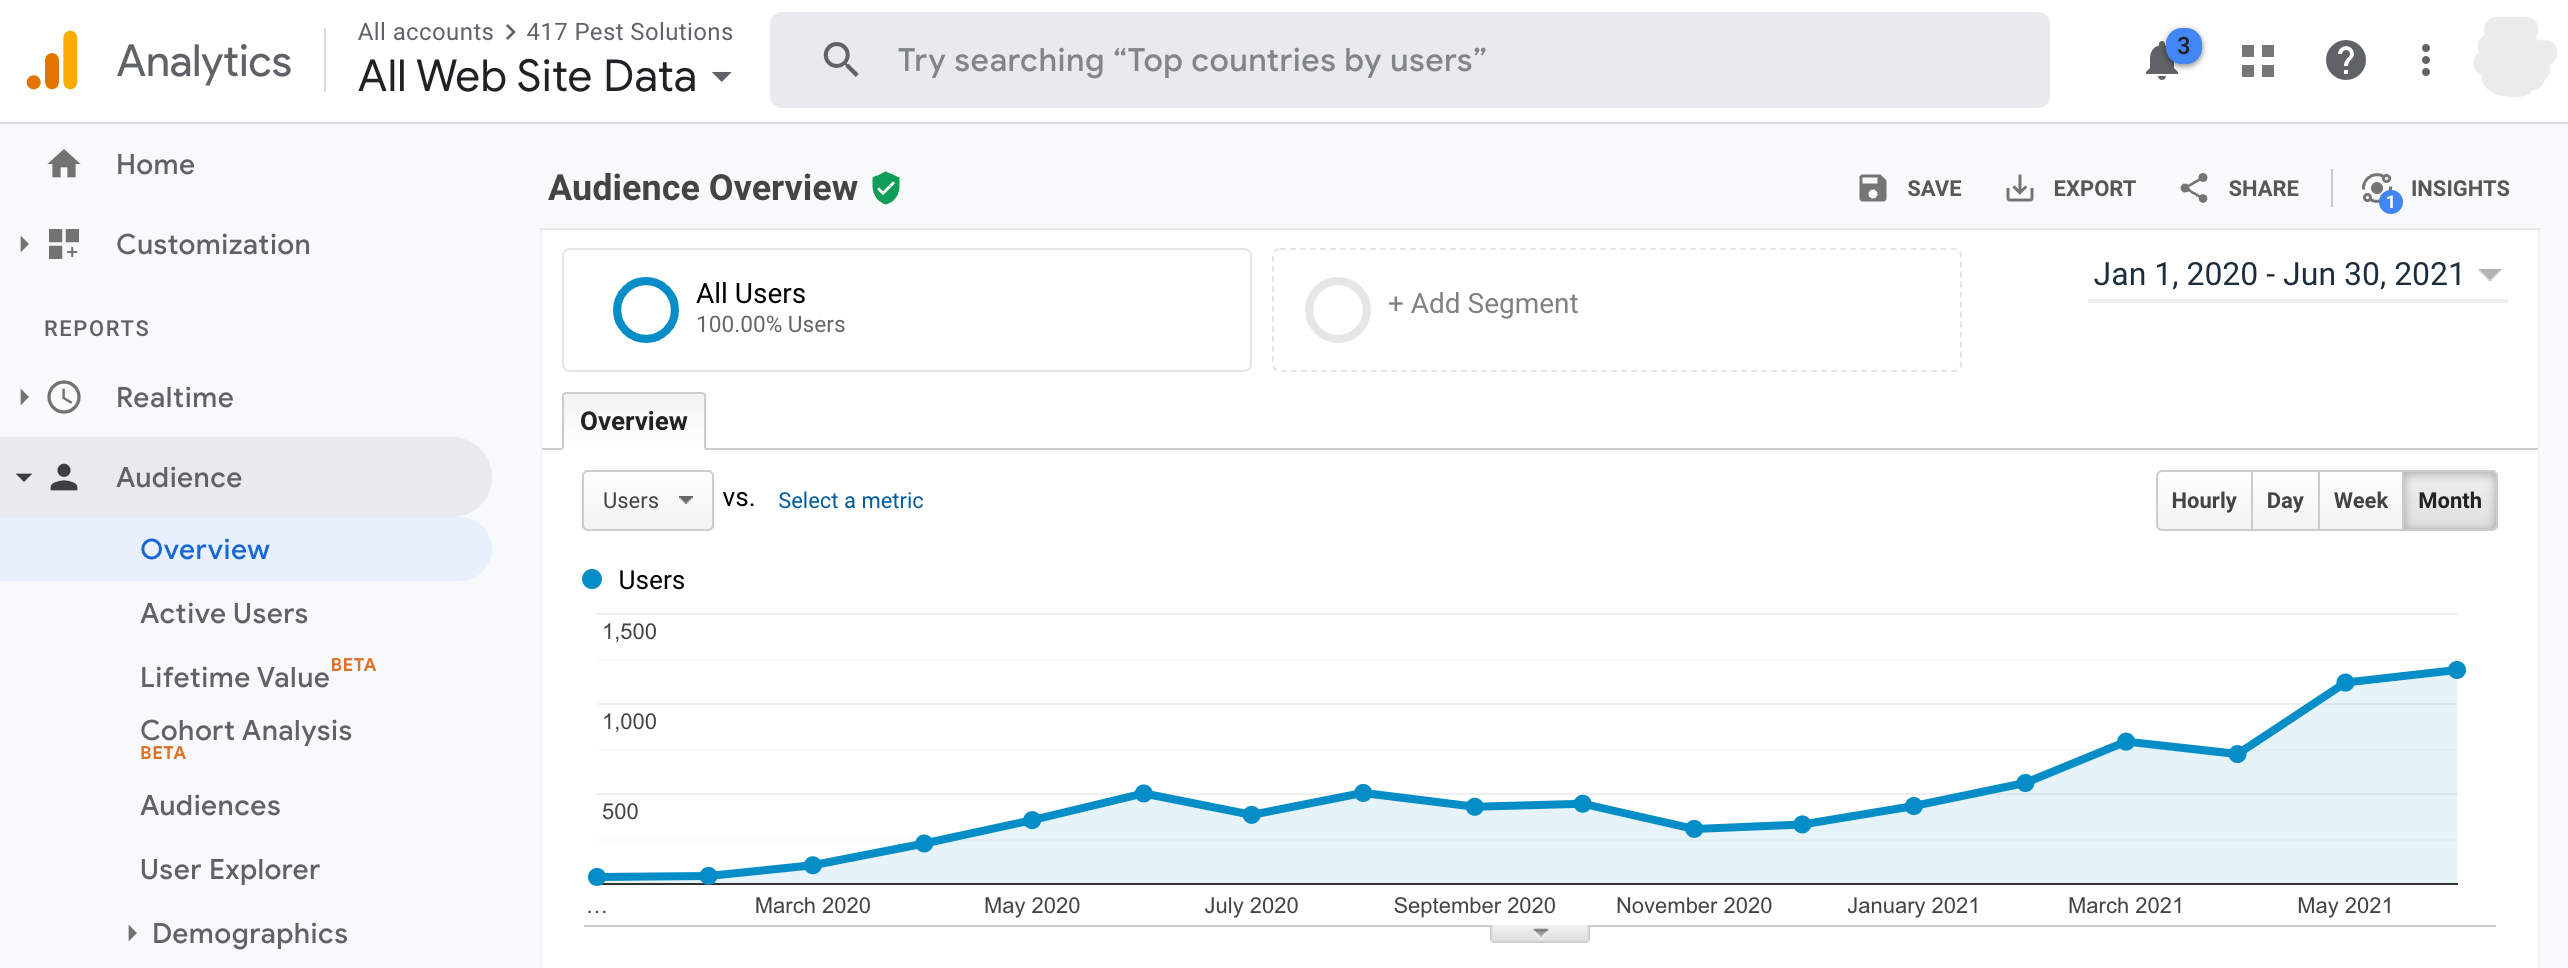The image size is (2568, 968).
Task: Open the Google apps grid
Action: point(2257,61)
